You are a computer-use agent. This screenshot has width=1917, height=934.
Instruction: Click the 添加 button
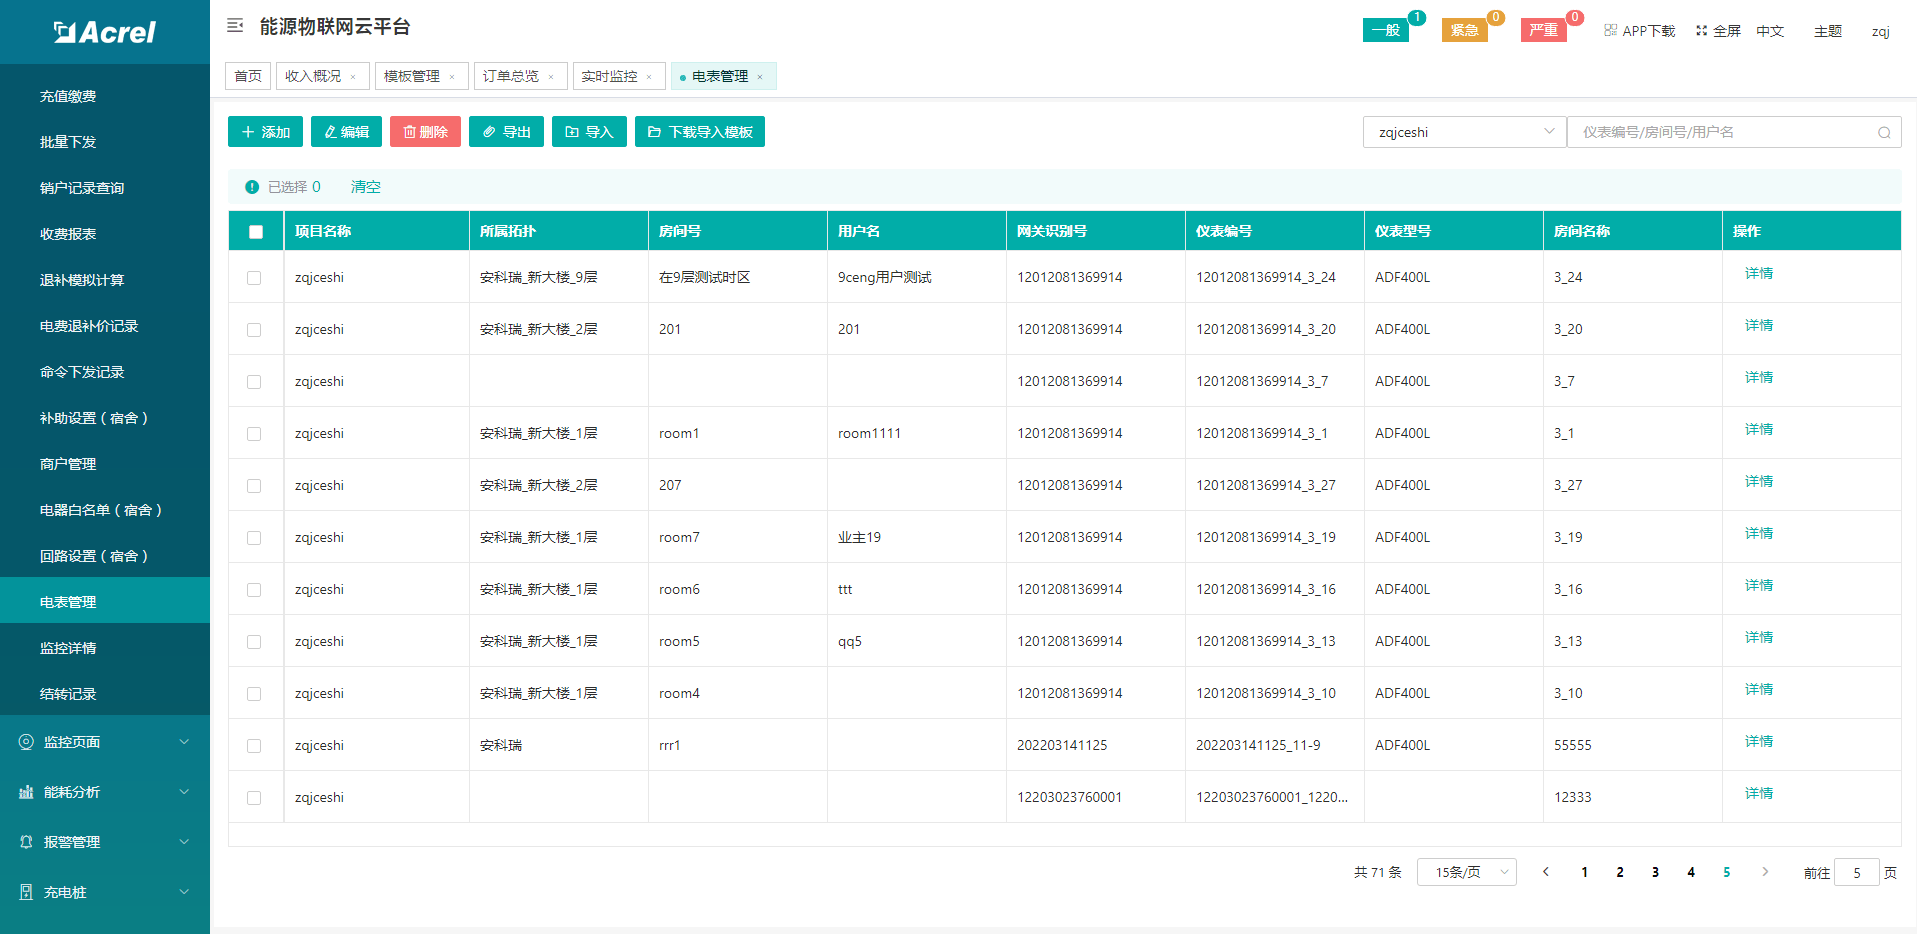coord(266,132)
